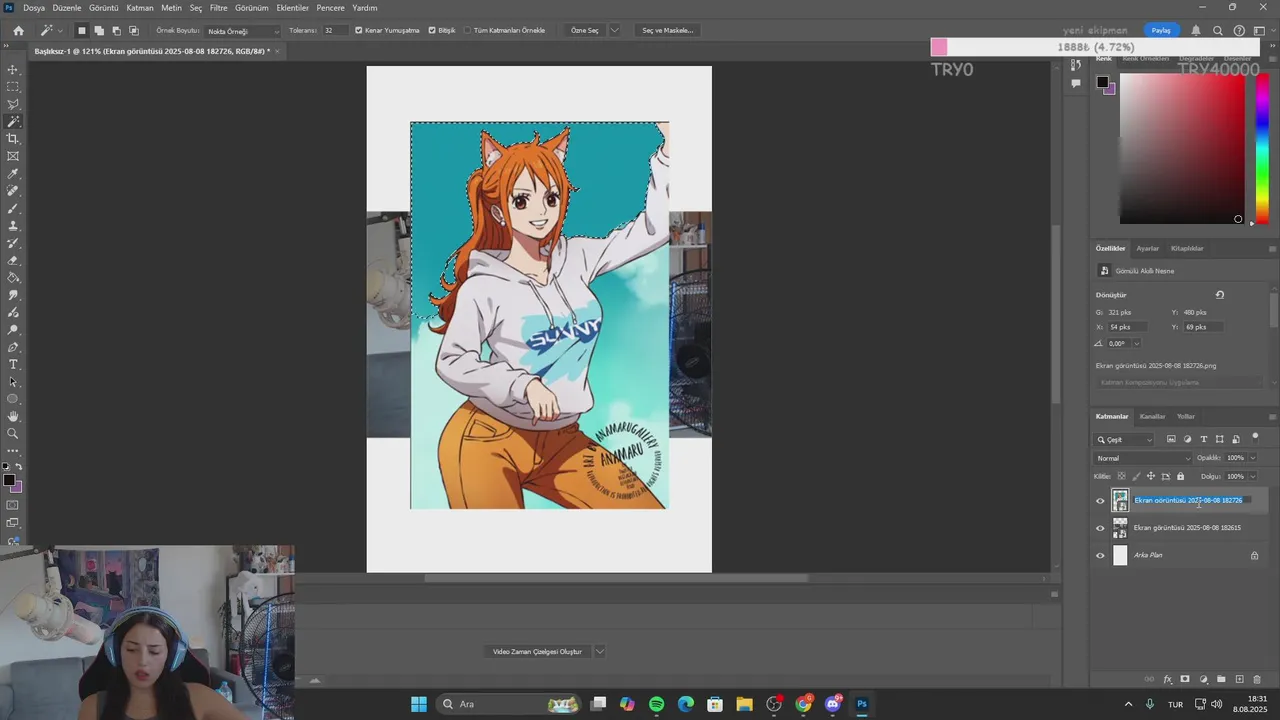
Task: Switch to Ayarlar tab
Action: [x=1147, y=248]
